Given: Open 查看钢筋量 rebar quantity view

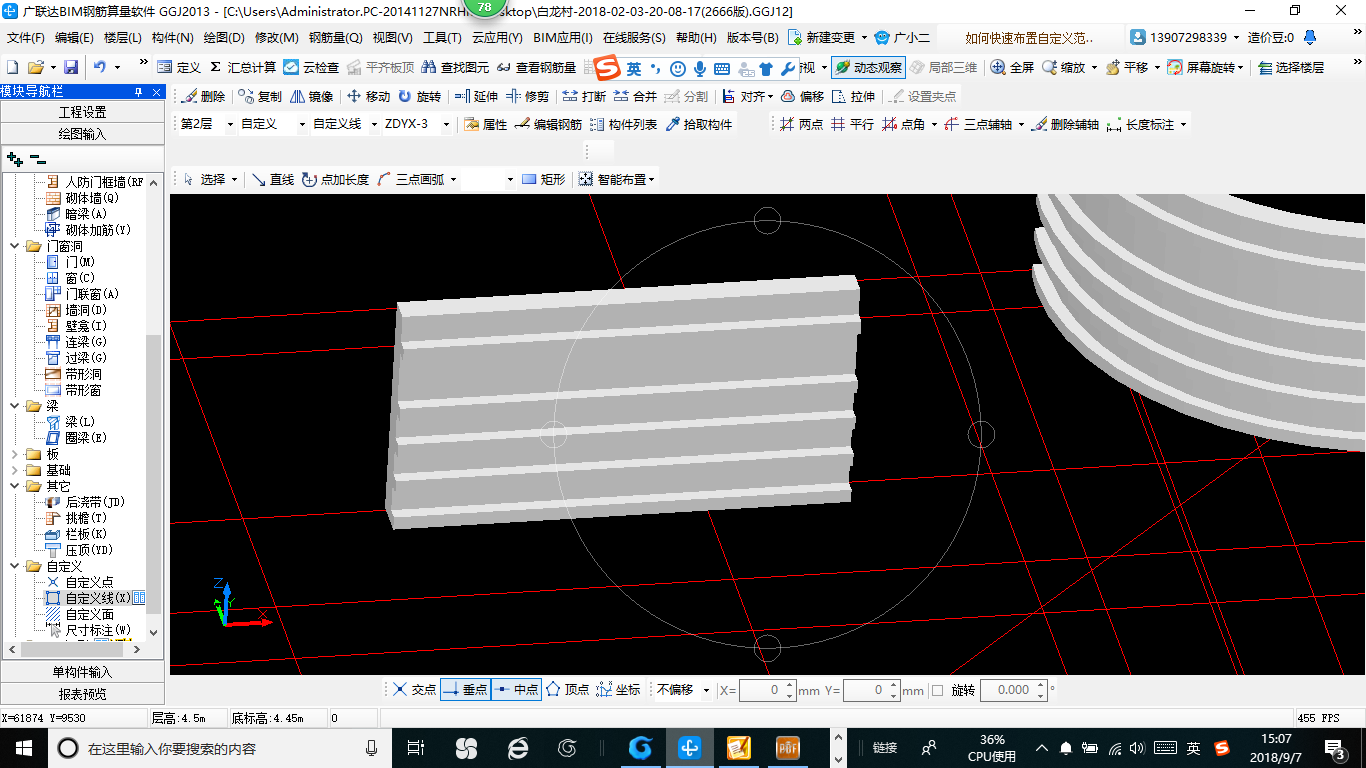Looking at the screenshot, I should 536,67.
